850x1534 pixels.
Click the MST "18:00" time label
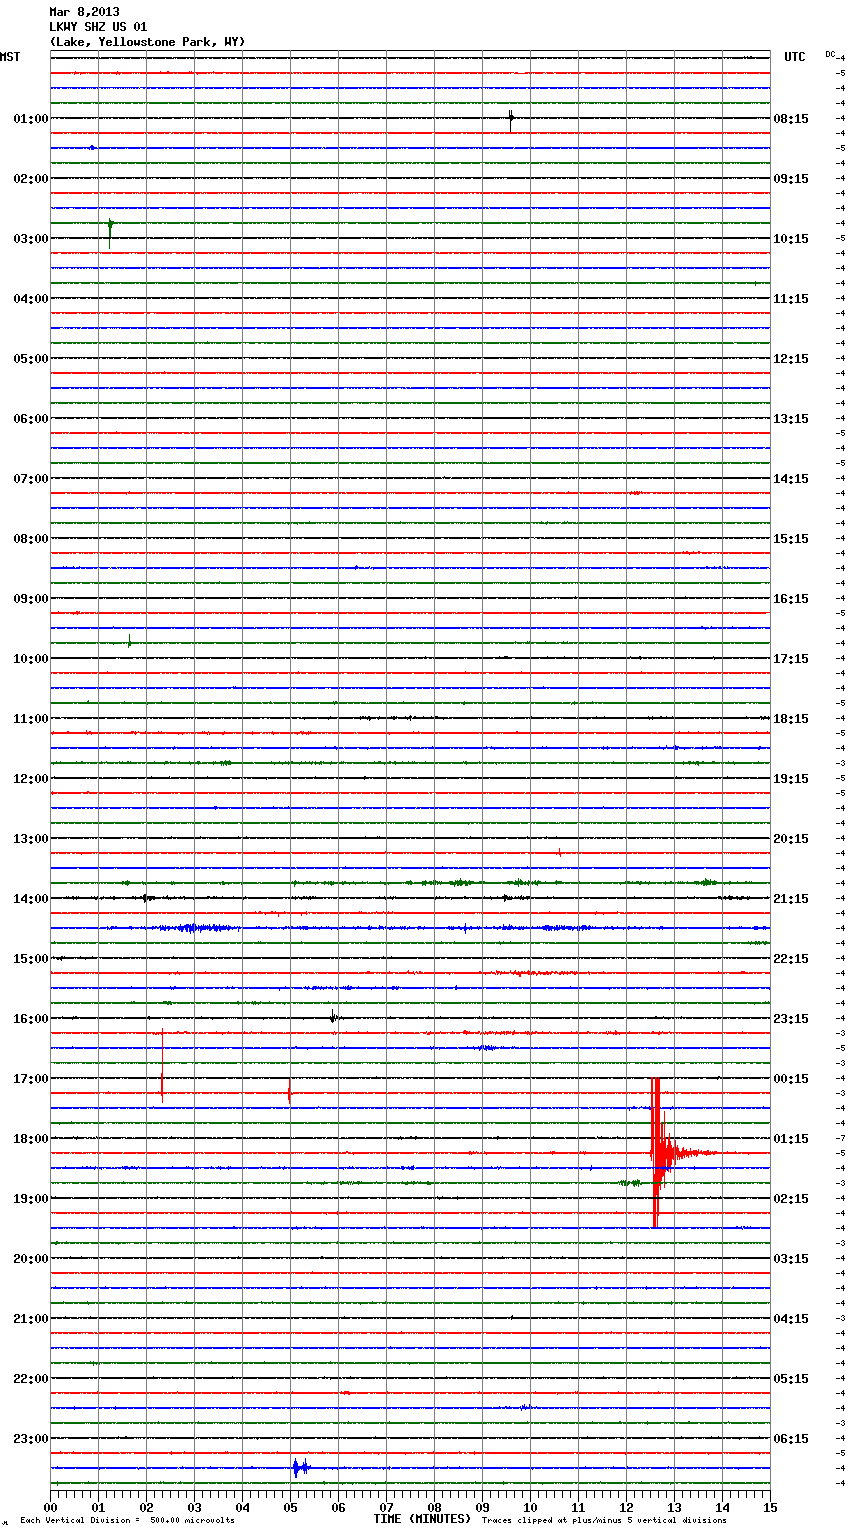[31, 1139]
